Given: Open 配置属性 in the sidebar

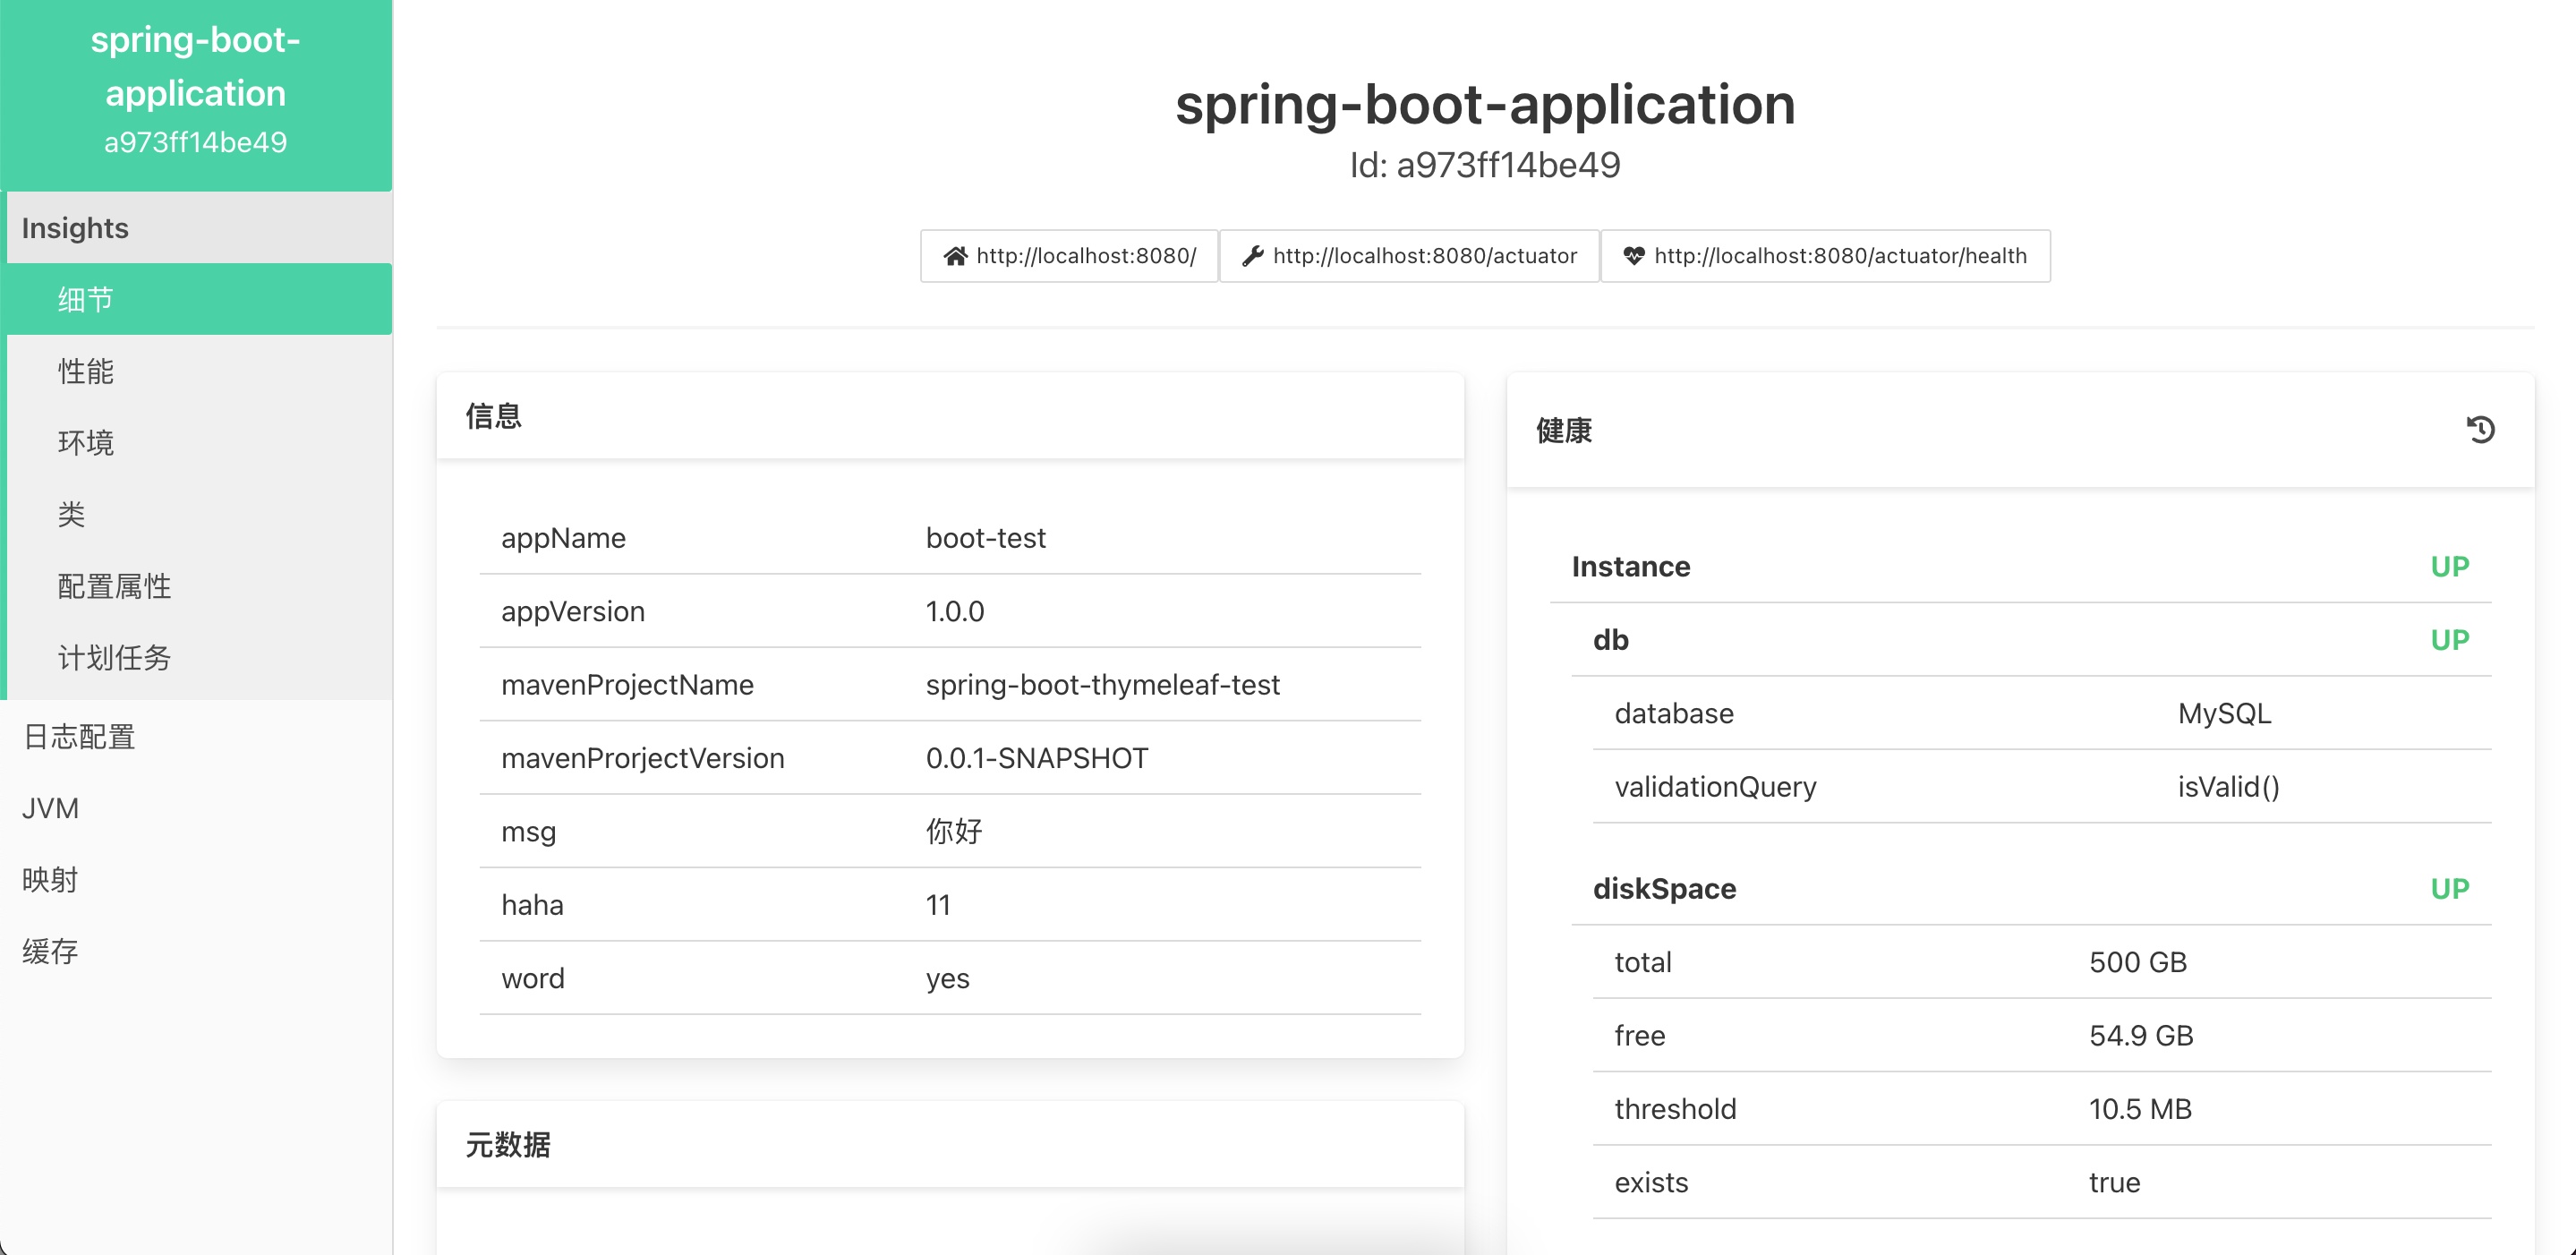Looking at the screenshot, I should 114,586.
